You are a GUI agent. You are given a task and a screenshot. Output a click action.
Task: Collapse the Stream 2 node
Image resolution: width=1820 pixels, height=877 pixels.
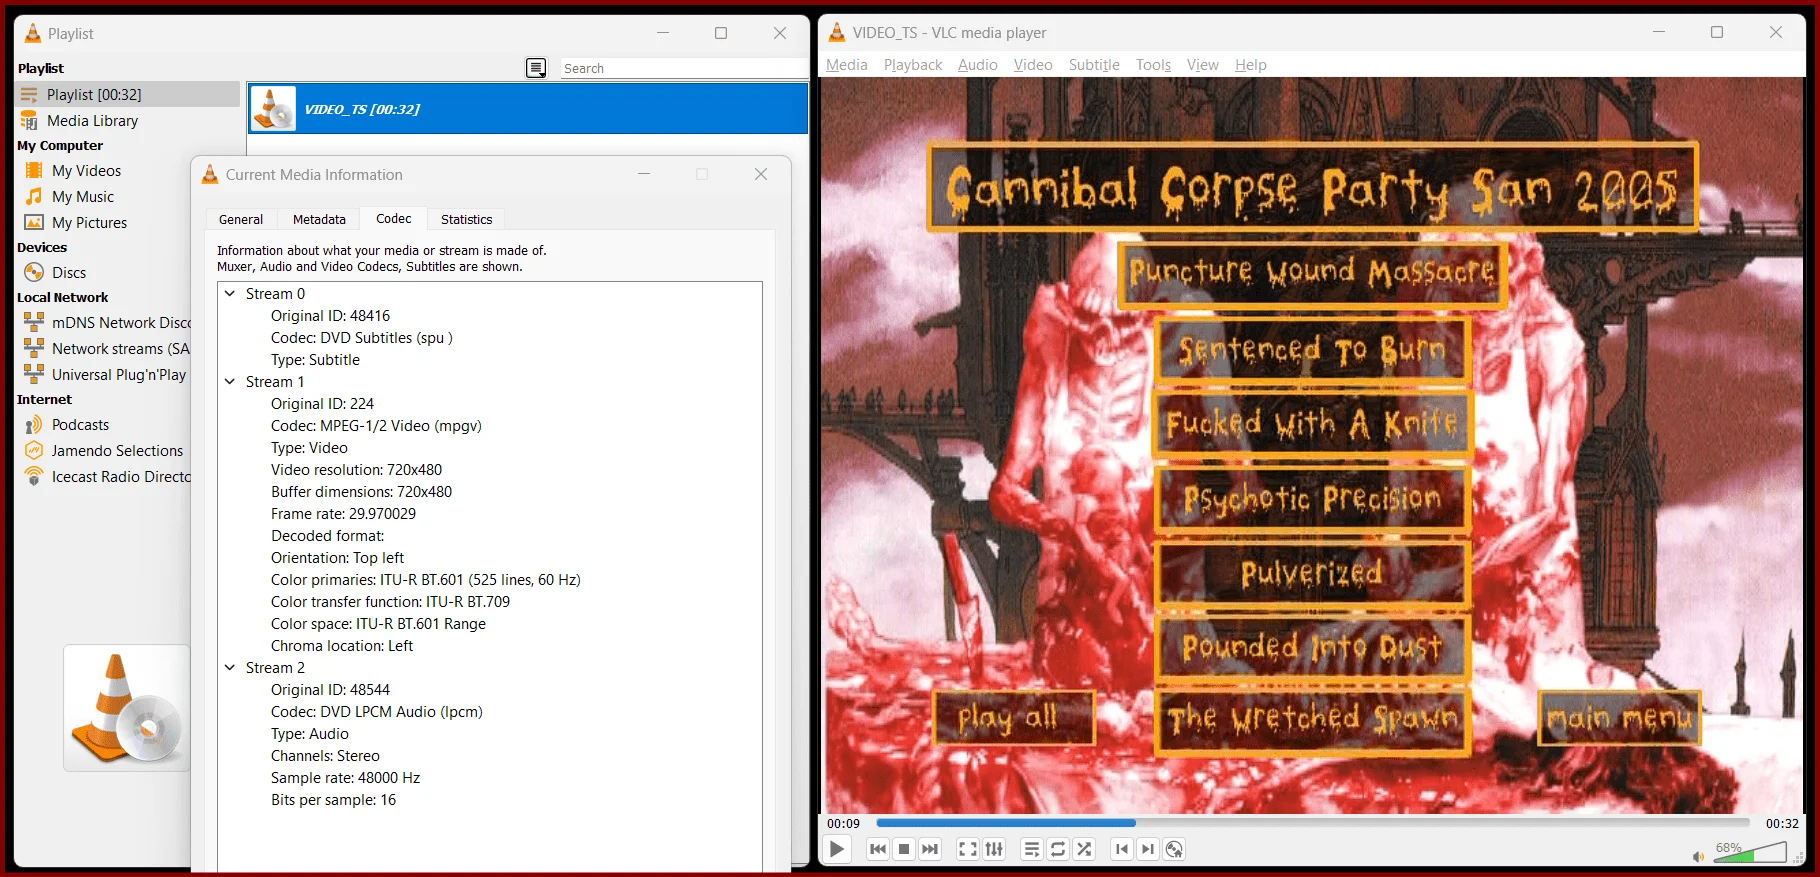(x=230, y=668)
